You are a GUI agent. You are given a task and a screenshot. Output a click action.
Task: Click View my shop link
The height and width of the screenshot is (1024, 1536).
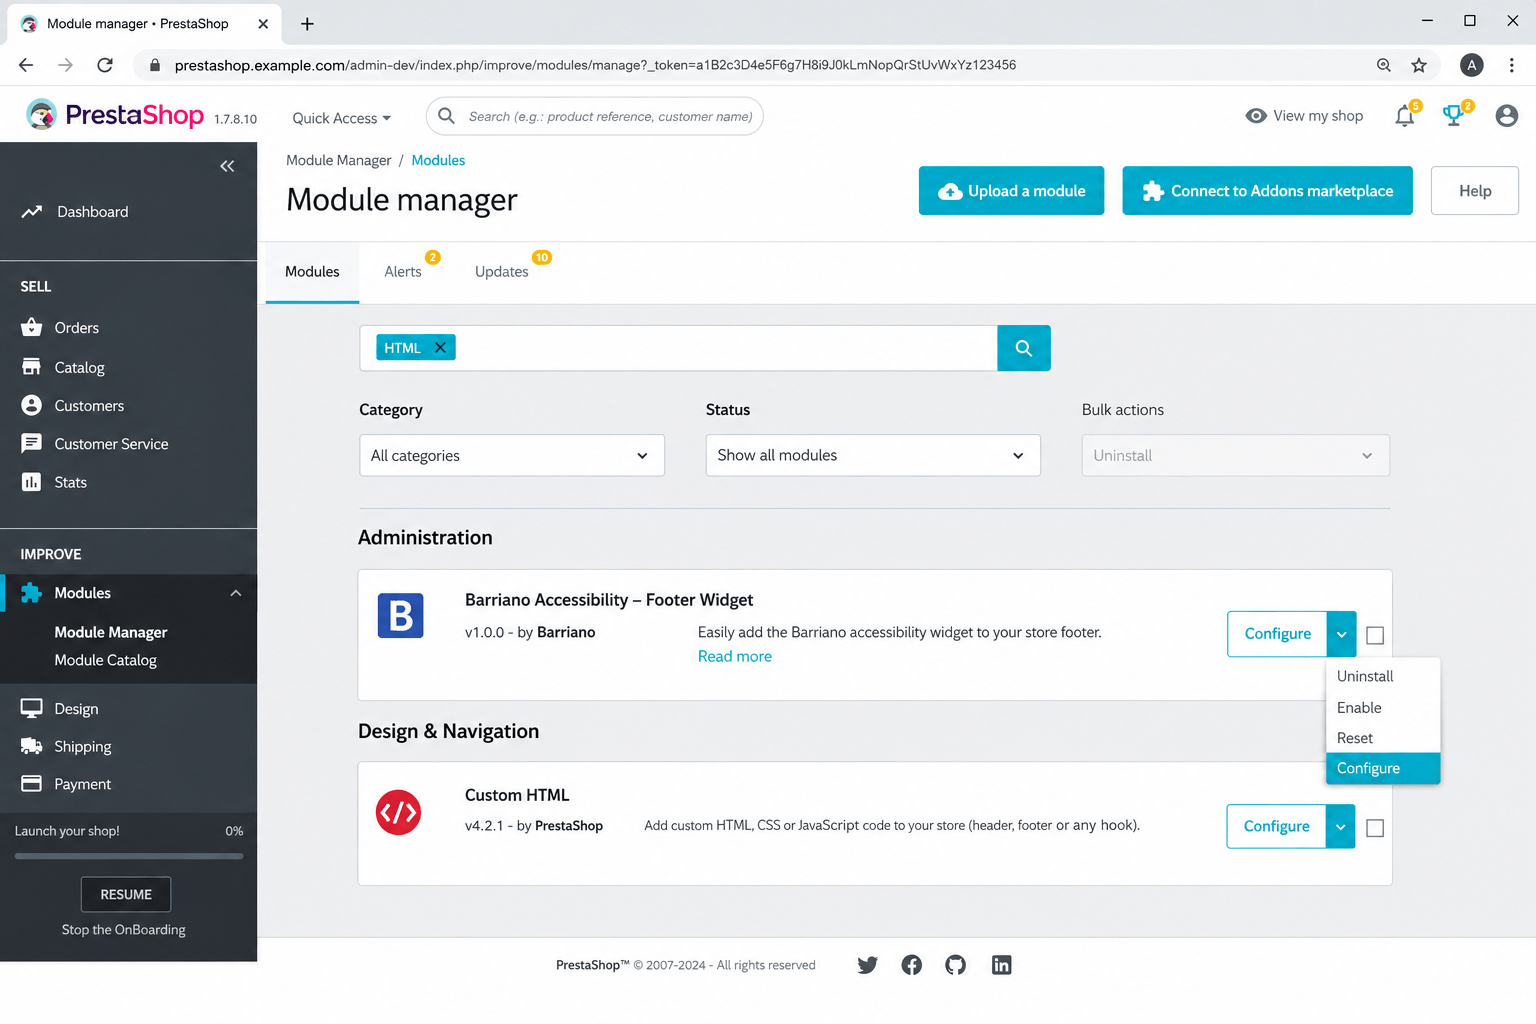click(1305, 116)
